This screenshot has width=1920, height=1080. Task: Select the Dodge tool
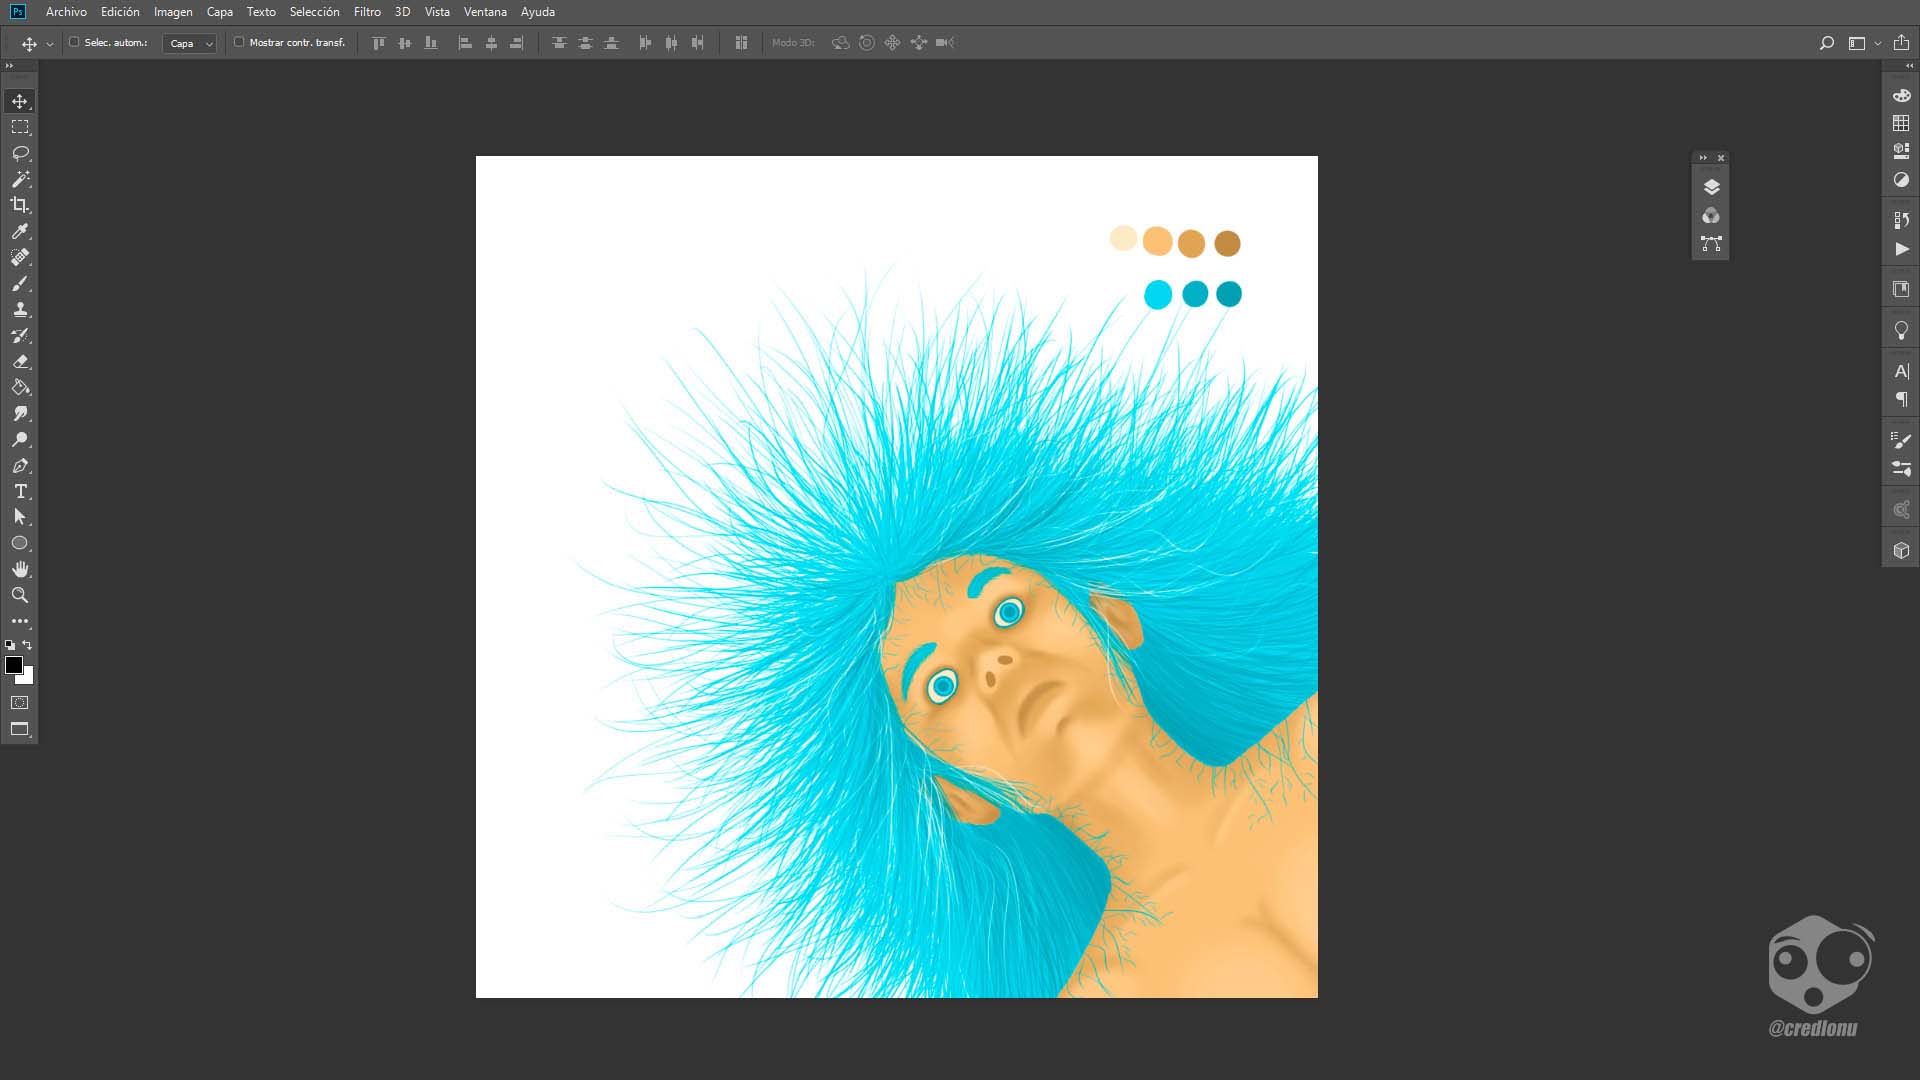click(x=20, y=439)
